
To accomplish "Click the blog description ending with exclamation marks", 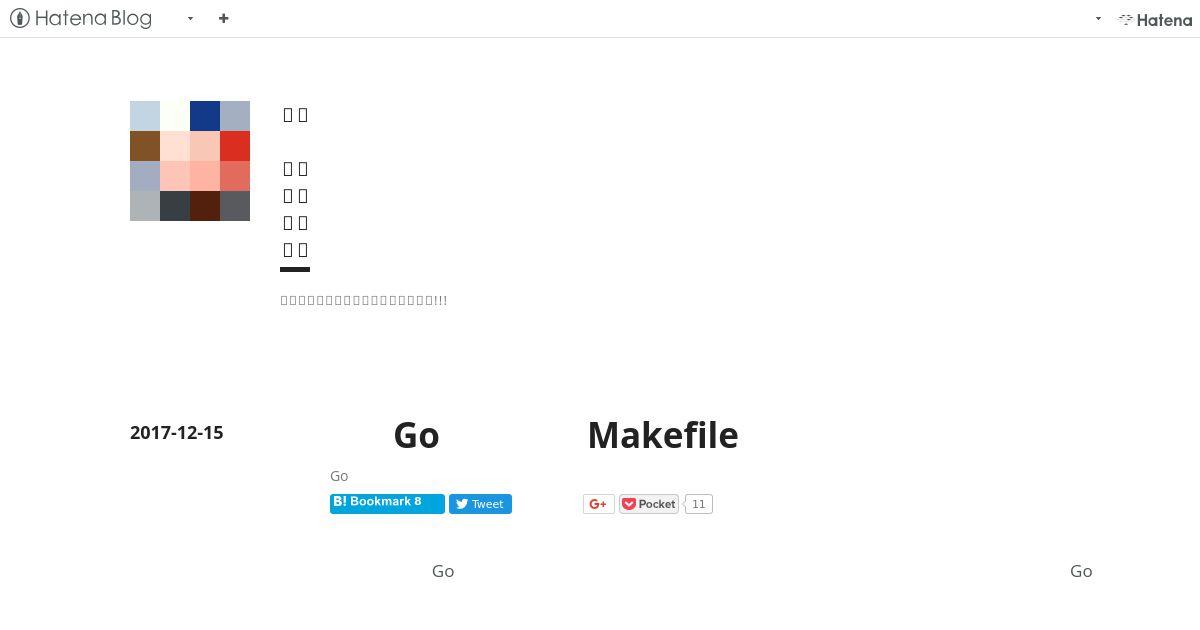I will 364,300.
